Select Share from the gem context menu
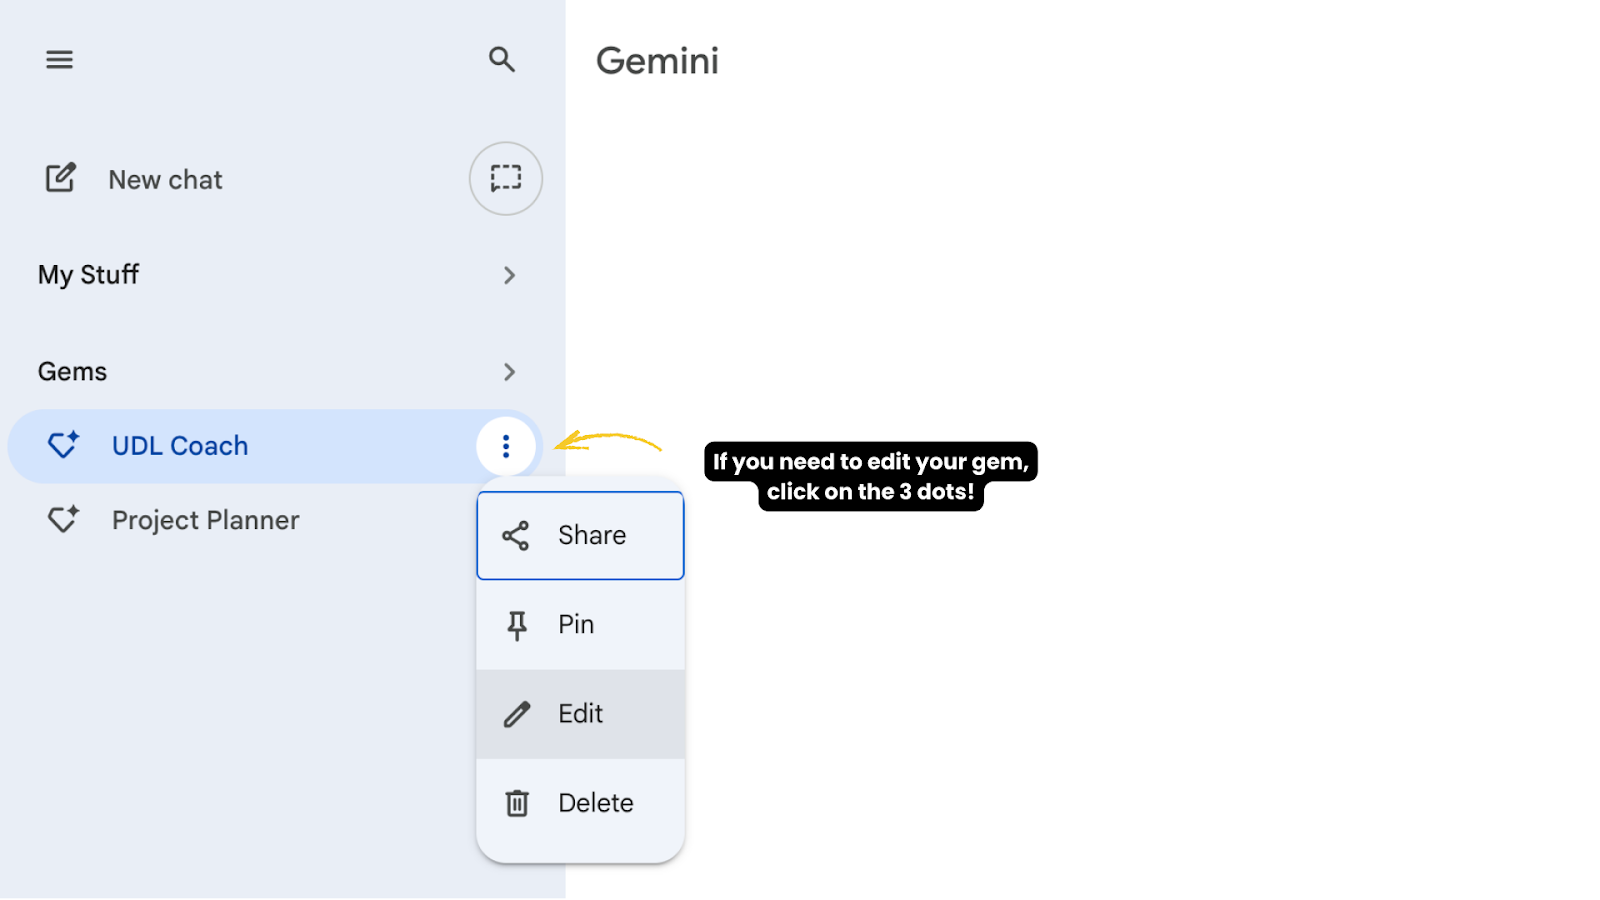 point(580,536)
